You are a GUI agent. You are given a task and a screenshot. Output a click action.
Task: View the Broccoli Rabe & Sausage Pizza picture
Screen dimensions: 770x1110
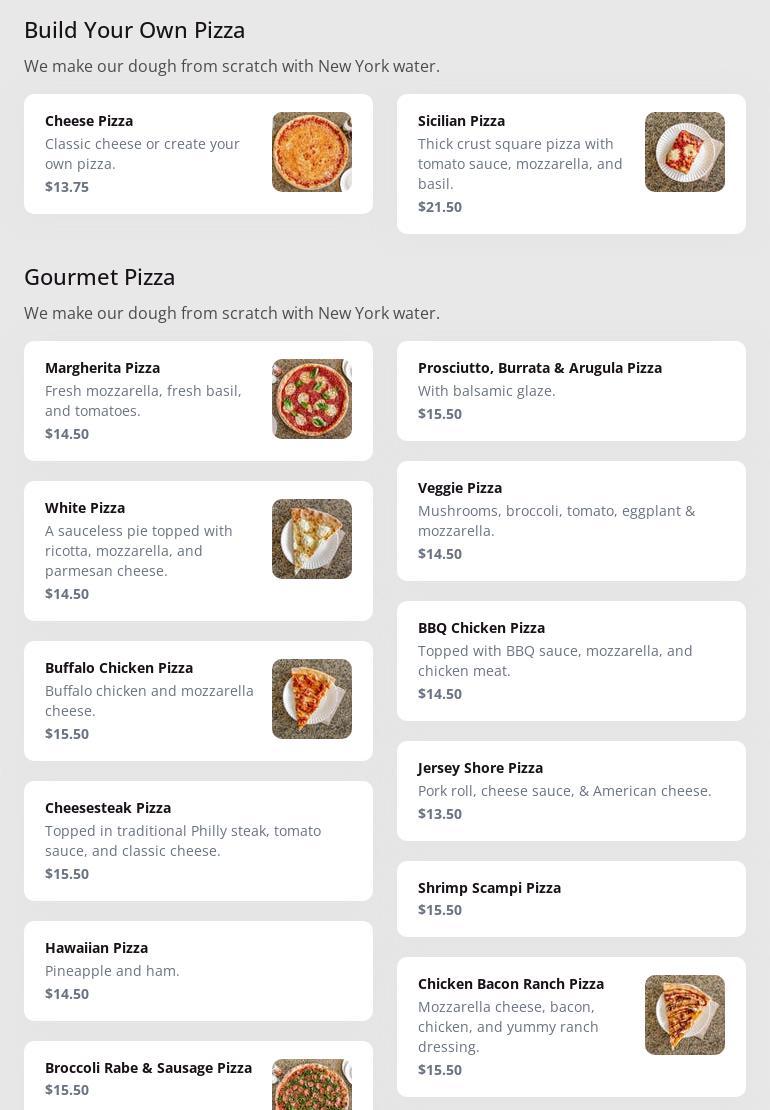click(311, 1085)
